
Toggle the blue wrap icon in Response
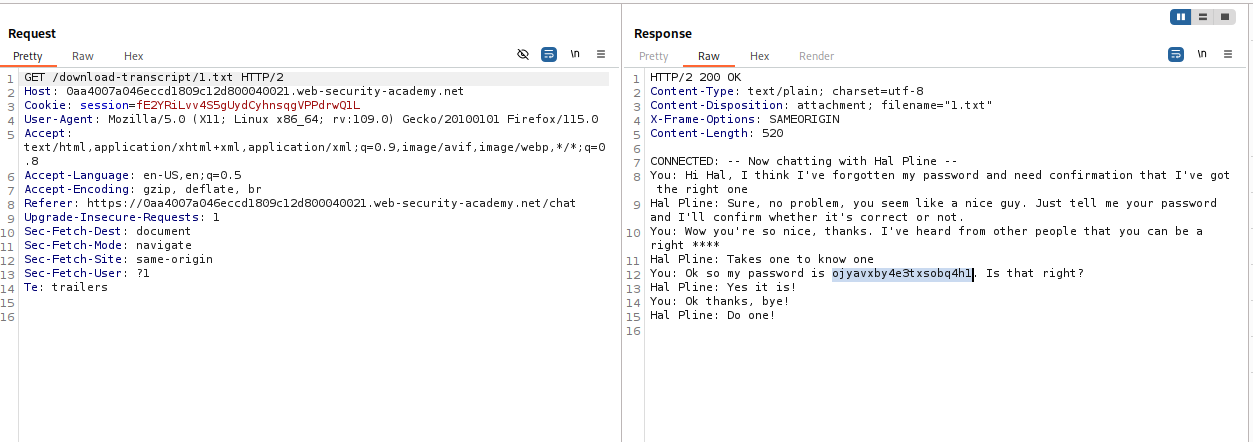1176,55
